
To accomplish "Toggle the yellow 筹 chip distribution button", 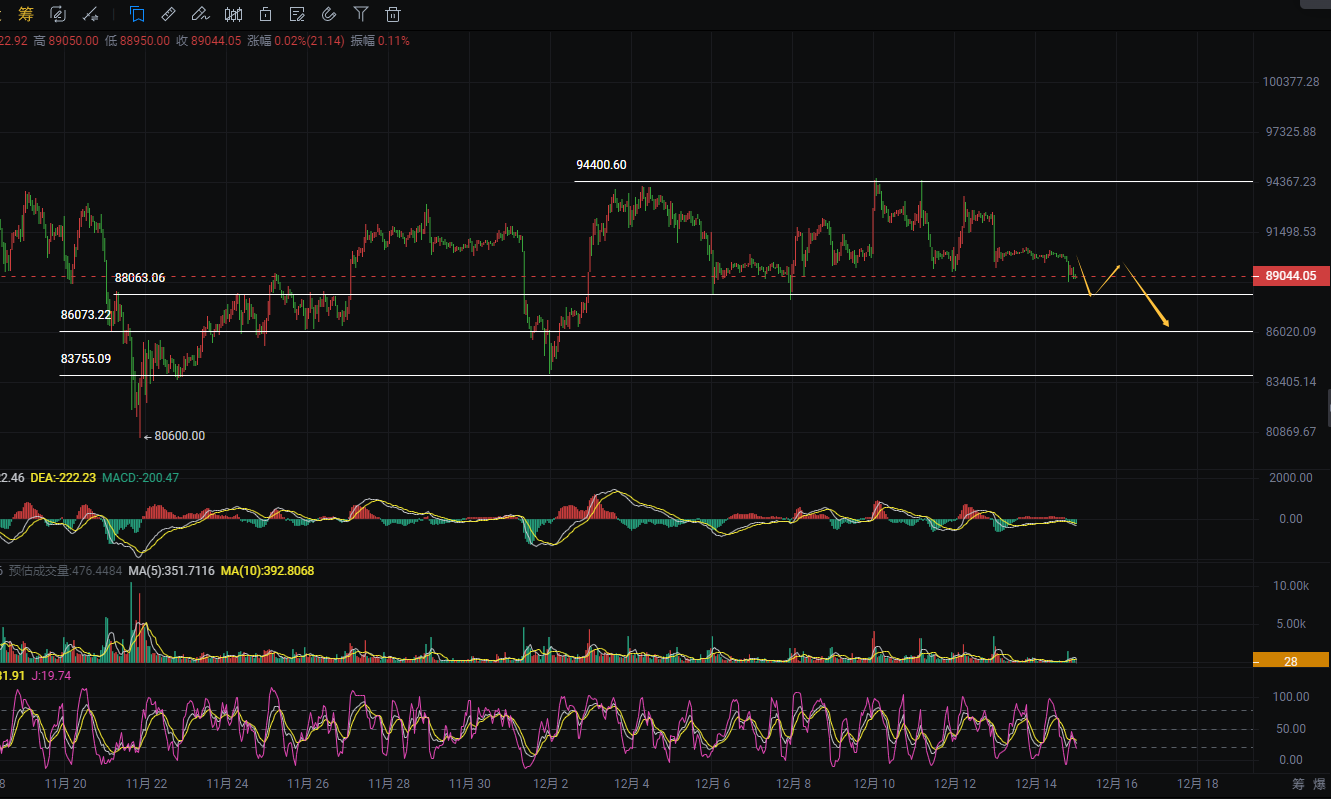I will point(26,14).
